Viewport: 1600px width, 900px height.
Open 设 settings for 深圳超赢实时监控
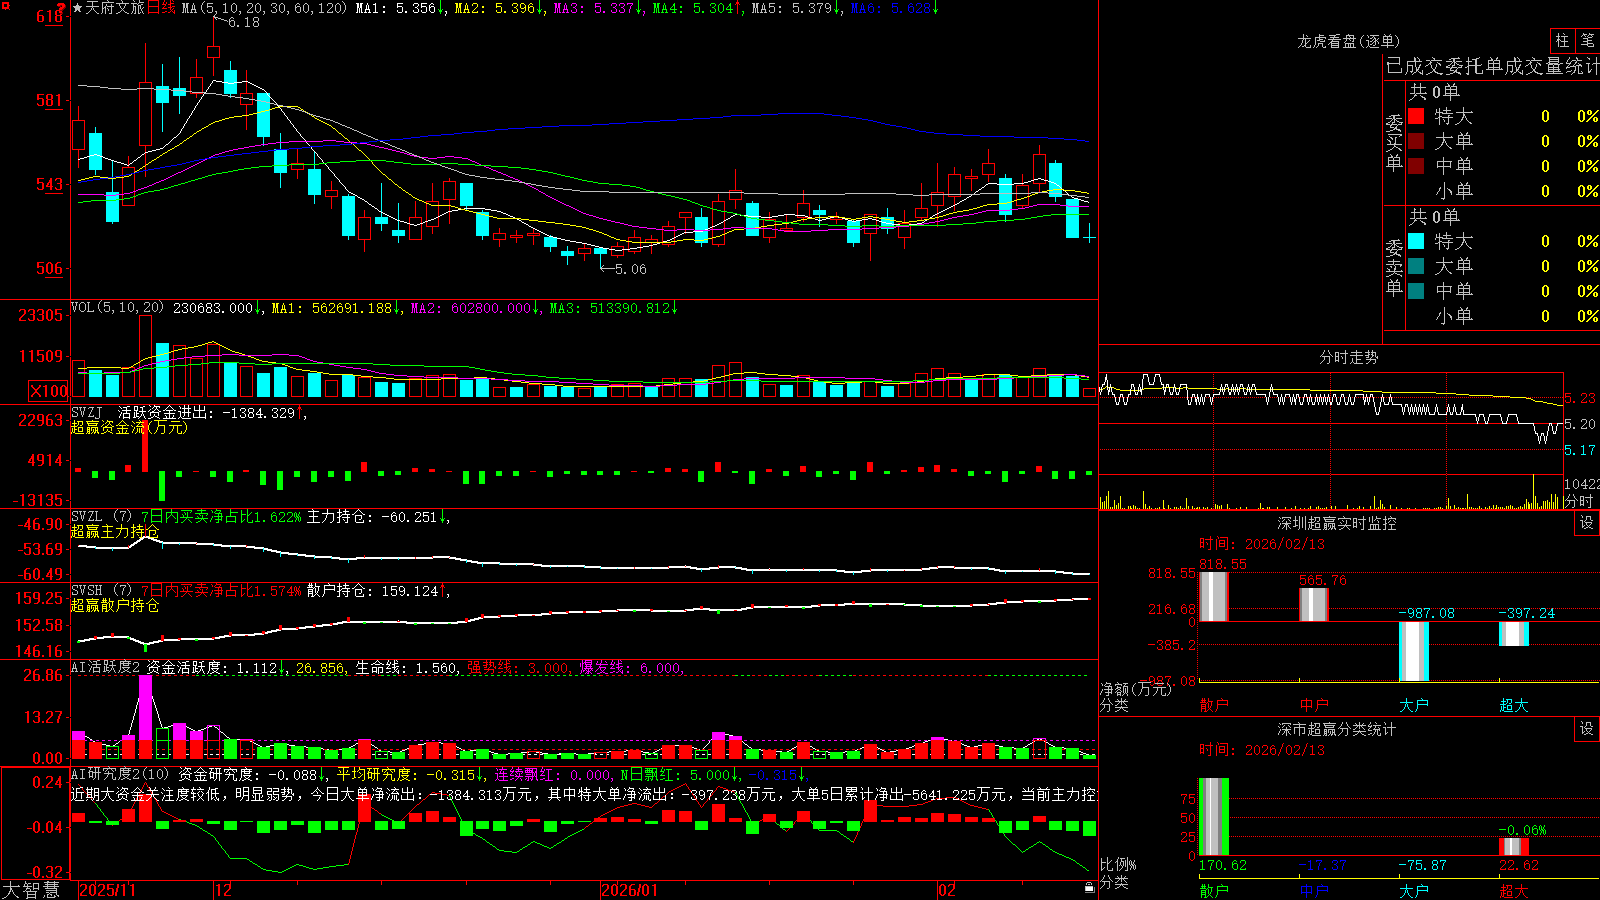click(x=1587, y=523)
